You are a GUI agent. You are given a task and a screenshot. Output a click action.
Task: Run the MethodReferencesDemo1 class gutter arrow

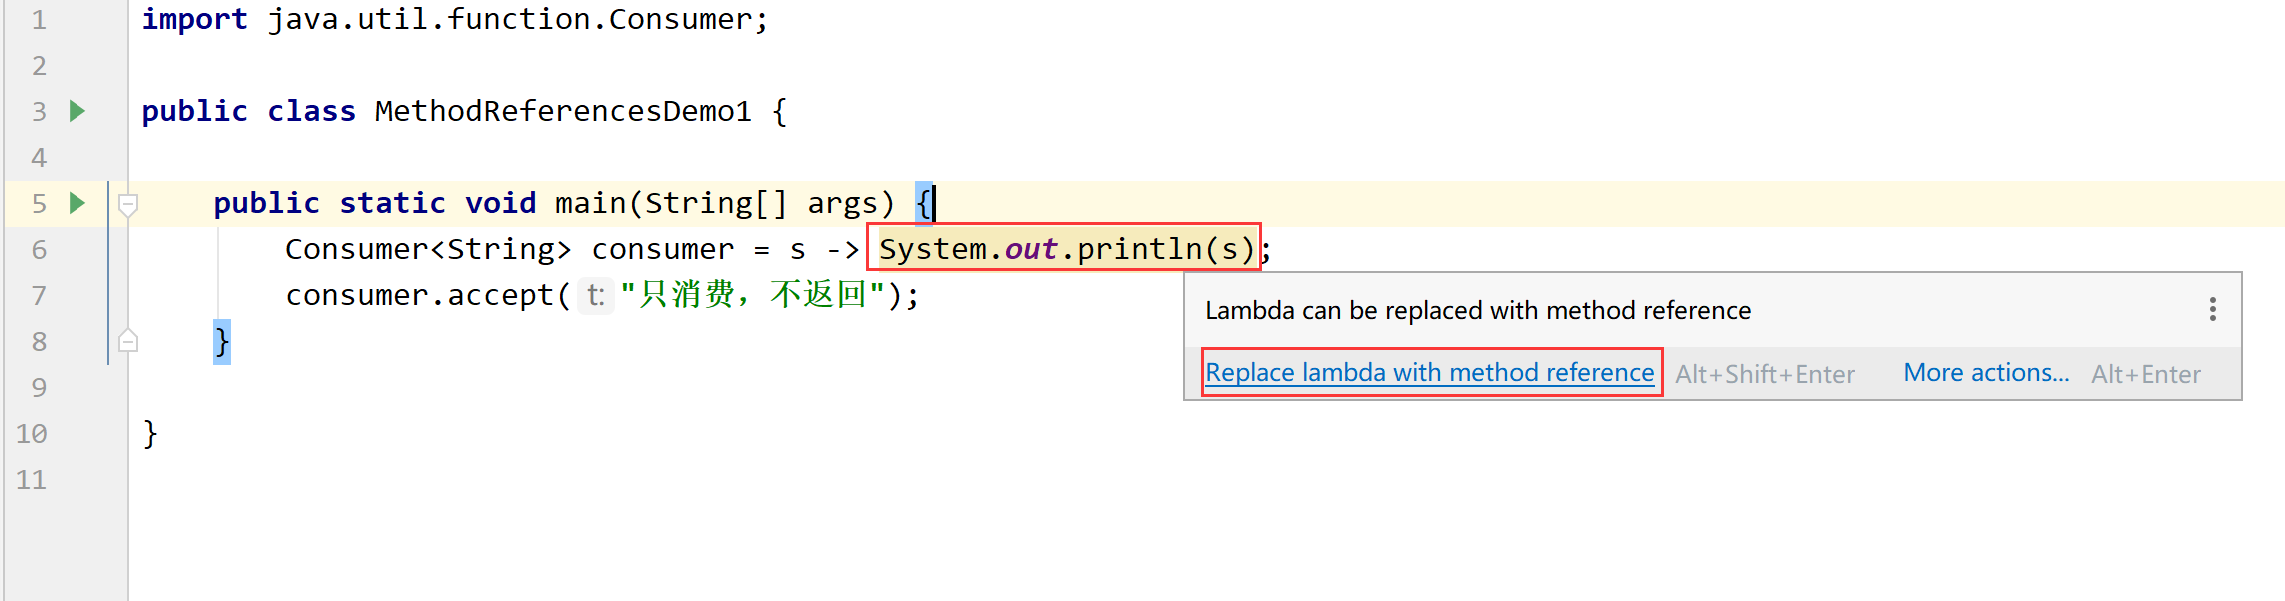tap(77, 111)
